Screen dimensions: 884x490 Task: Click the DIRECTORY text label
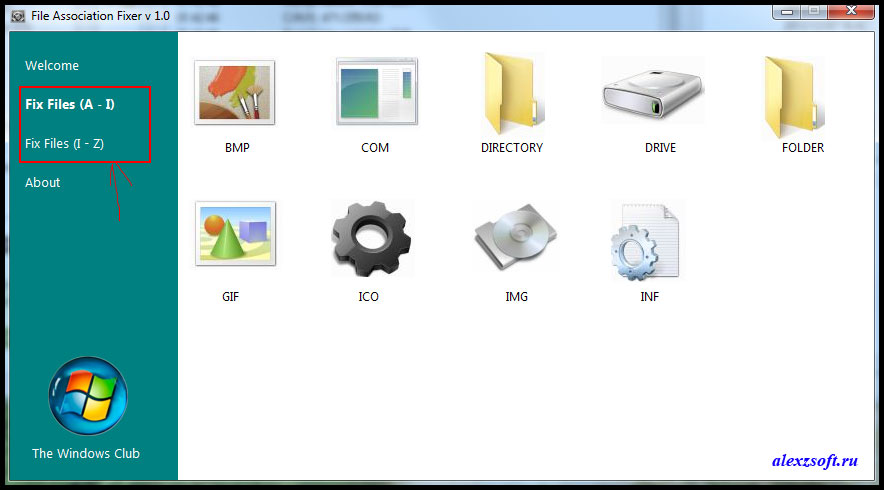point(512,148)
